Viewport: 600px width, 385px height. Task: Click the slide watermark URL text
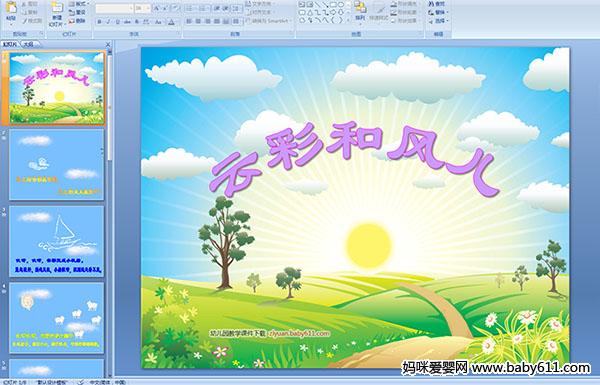[299, 333]
